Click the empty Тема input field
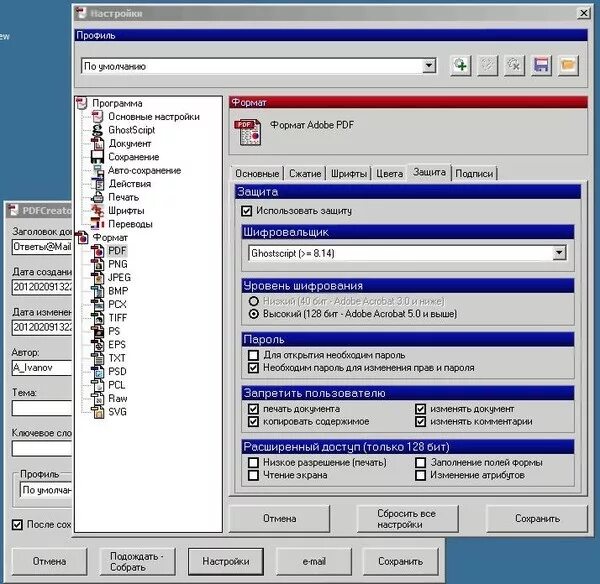 42,408
